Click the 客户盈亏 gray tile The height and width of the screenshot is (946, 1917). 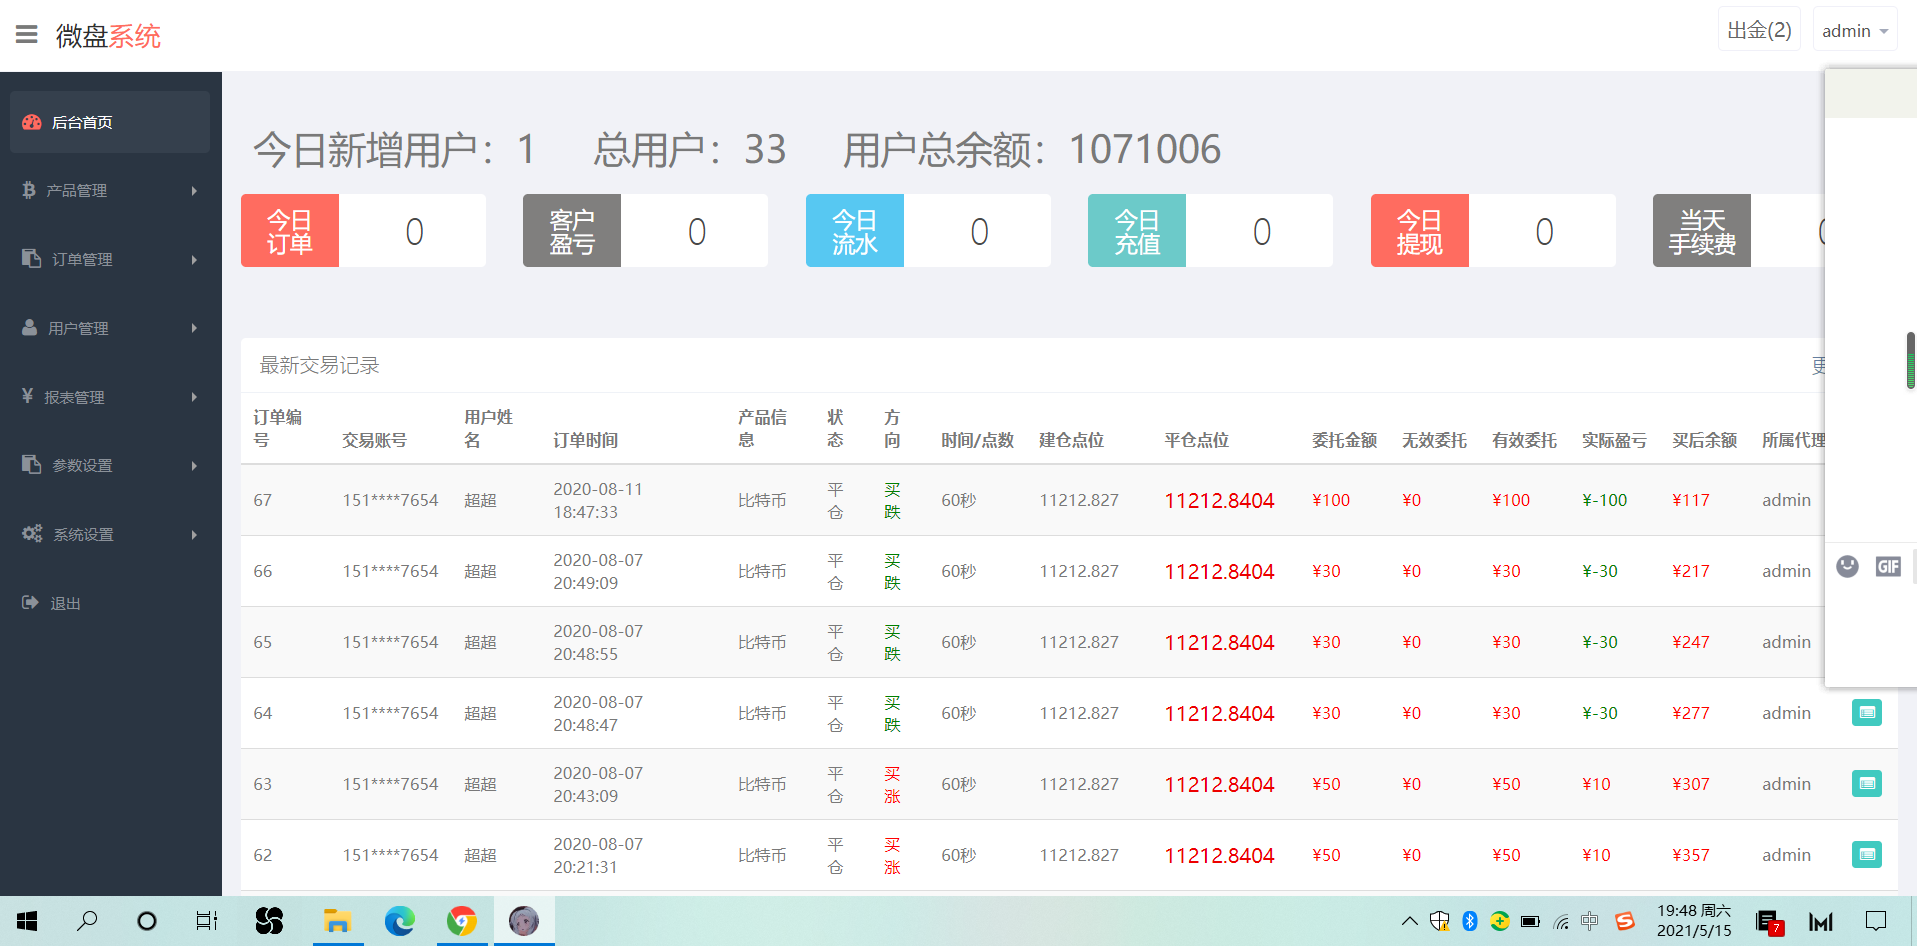[572, 231]
